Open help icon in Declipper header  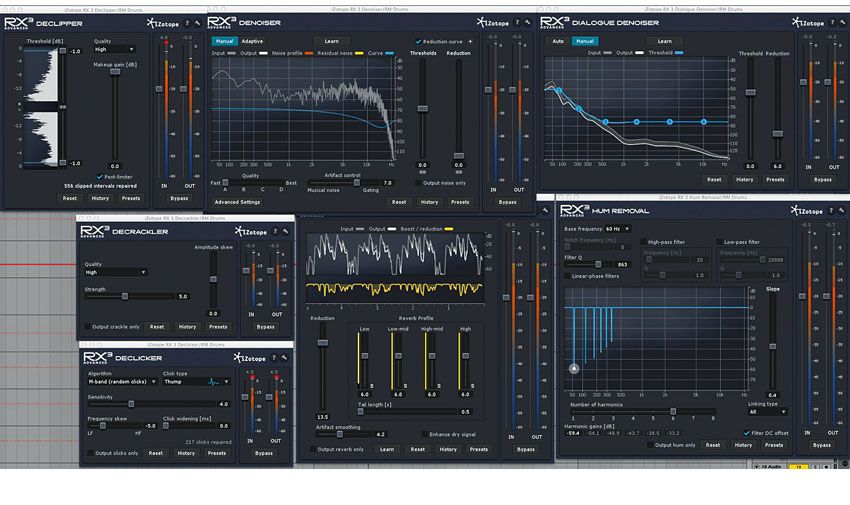[188, 23]
